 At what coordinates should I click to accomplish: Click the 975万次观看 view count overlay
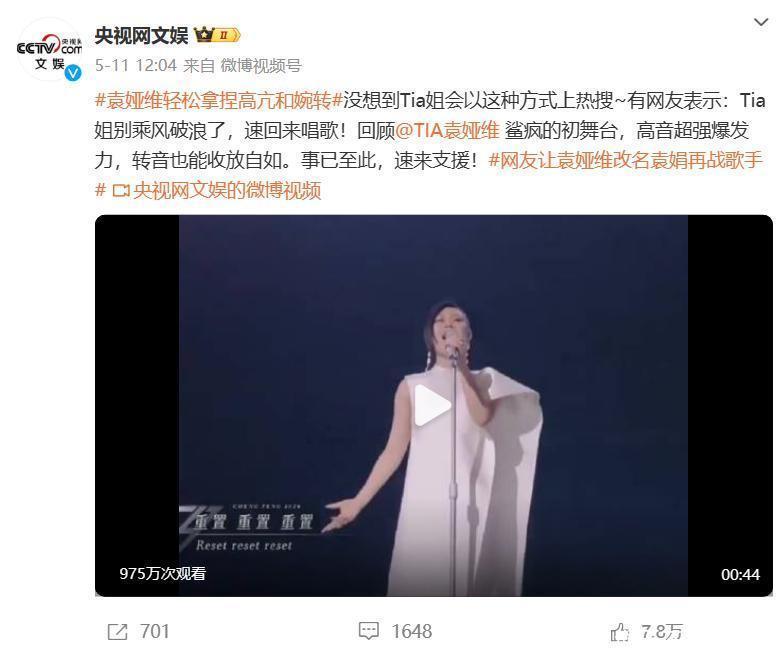coord(162,574)
